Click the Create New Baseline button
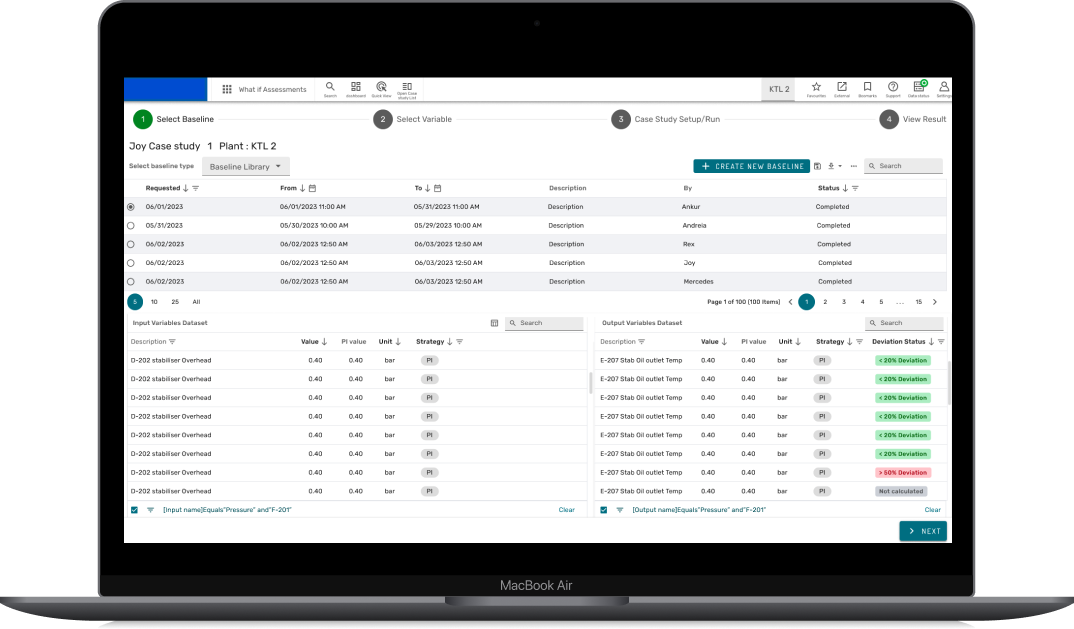 pyautogui.click(x=751, y=166)
